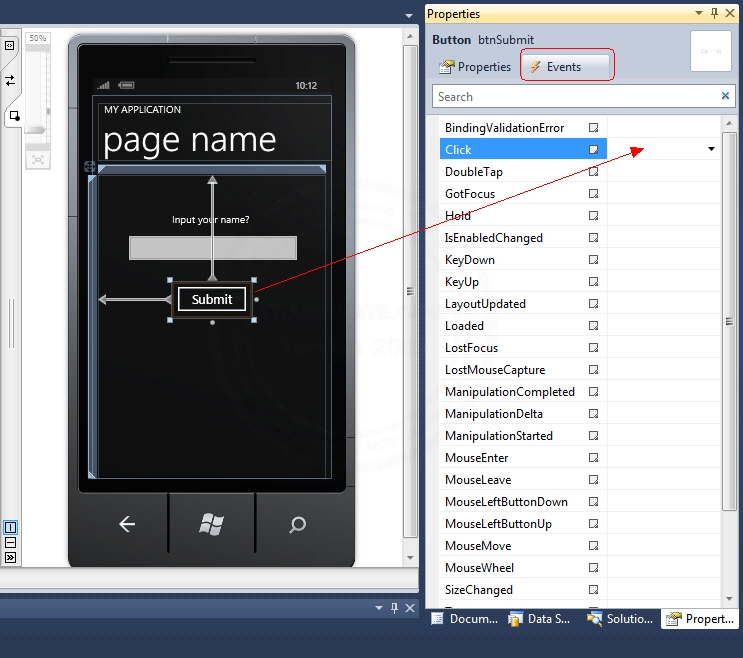Click the marker icon next to Hold

(593, 216)
